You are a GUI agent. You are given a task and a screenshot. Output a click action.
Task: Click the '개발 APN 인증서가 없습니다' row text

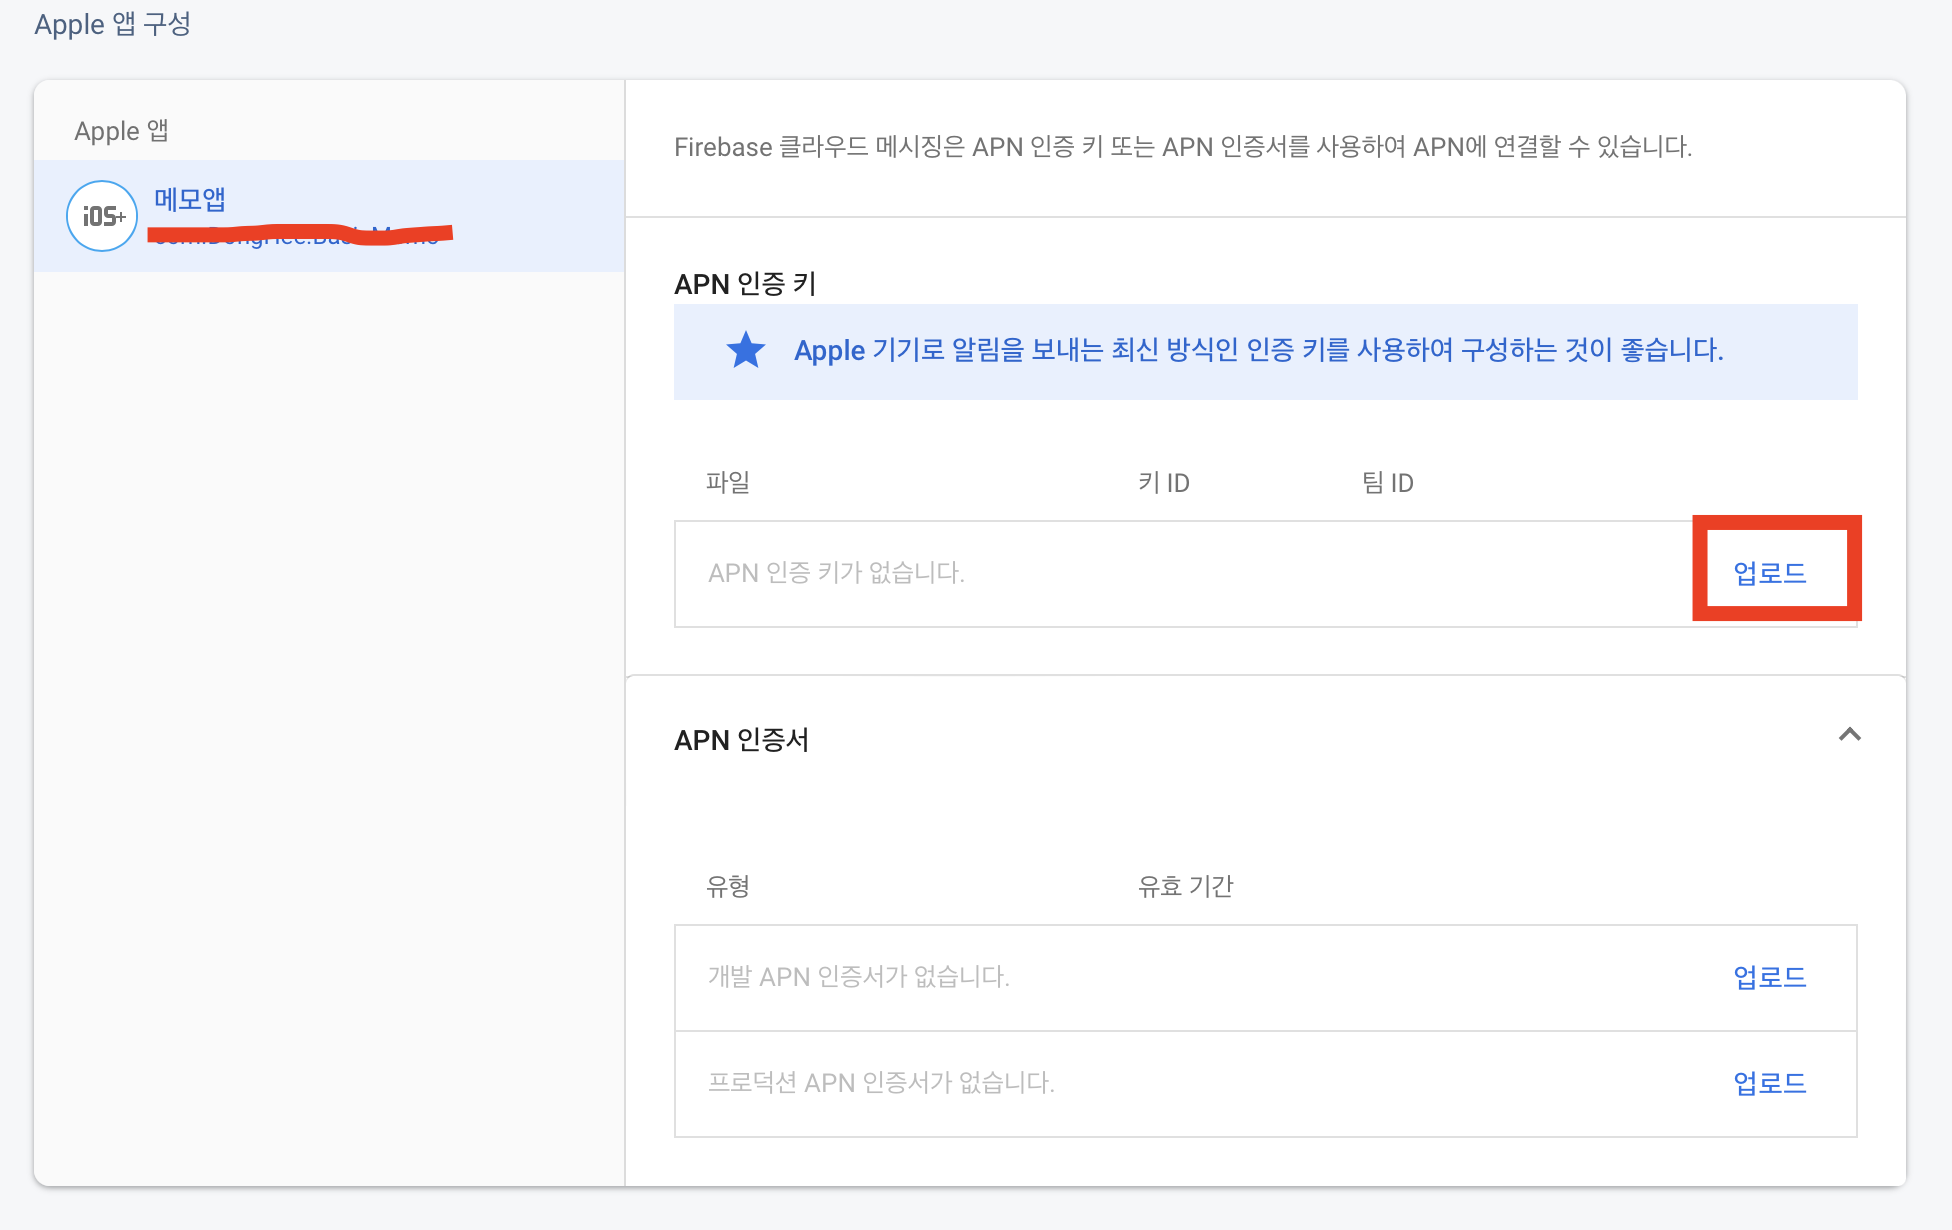858,977
